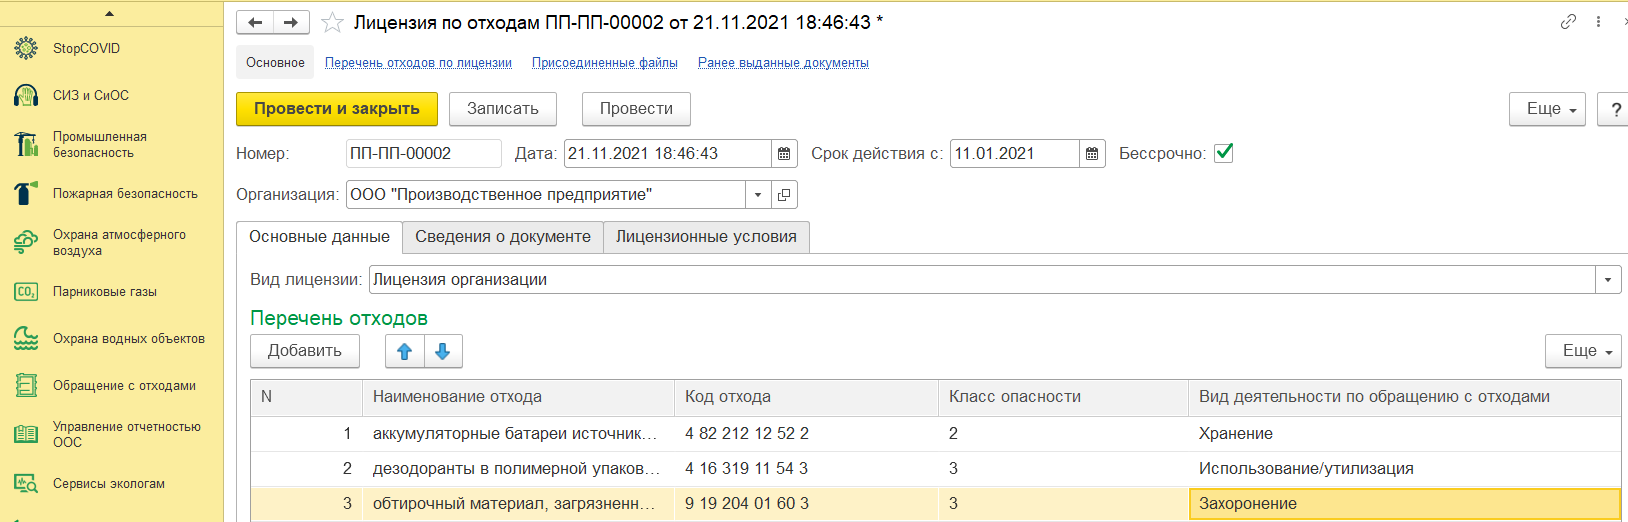This screenshot has width=1628, height=522.
Task: Open the Сервисы экологам icon
Action: 26,483
